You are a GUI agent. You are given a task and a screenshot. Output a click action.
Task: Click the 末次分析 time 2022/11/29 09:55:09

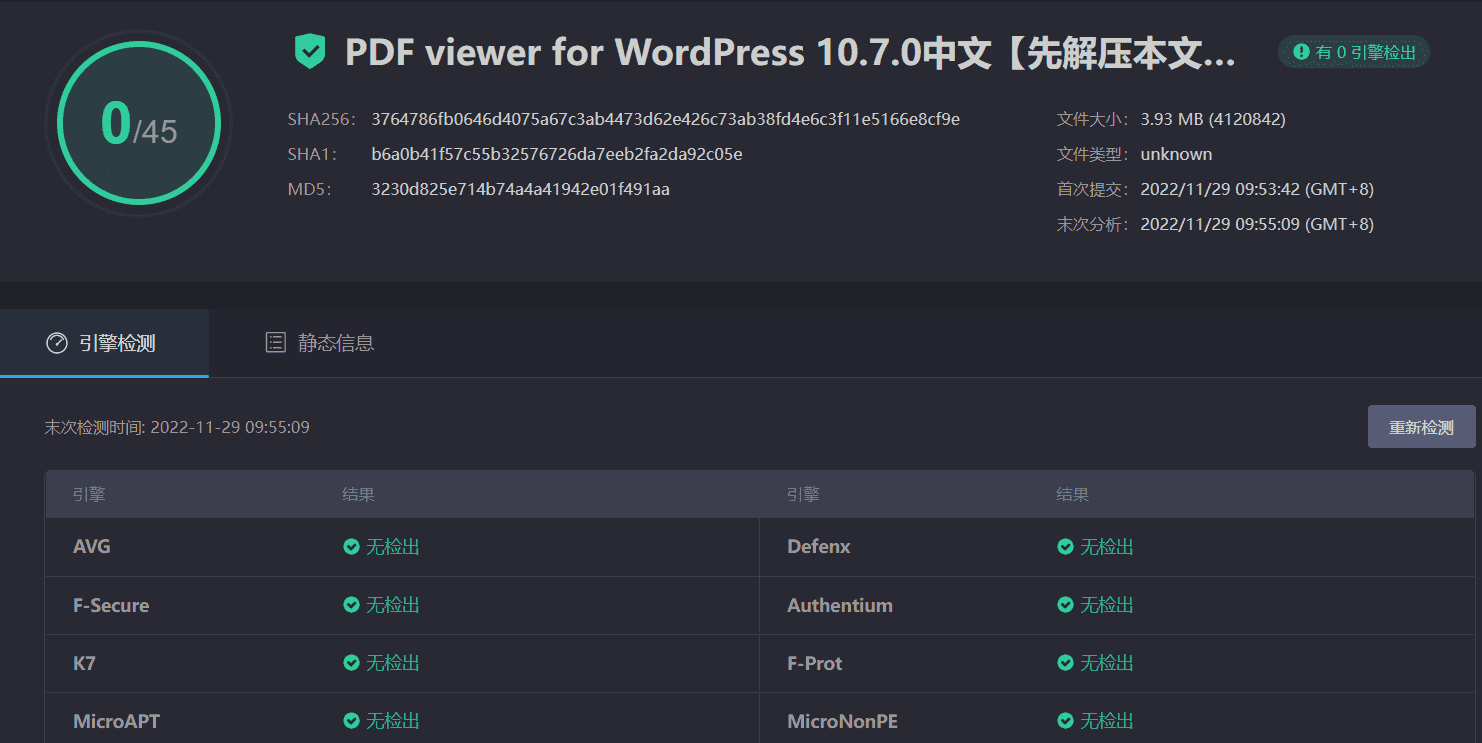point(1257,224)
